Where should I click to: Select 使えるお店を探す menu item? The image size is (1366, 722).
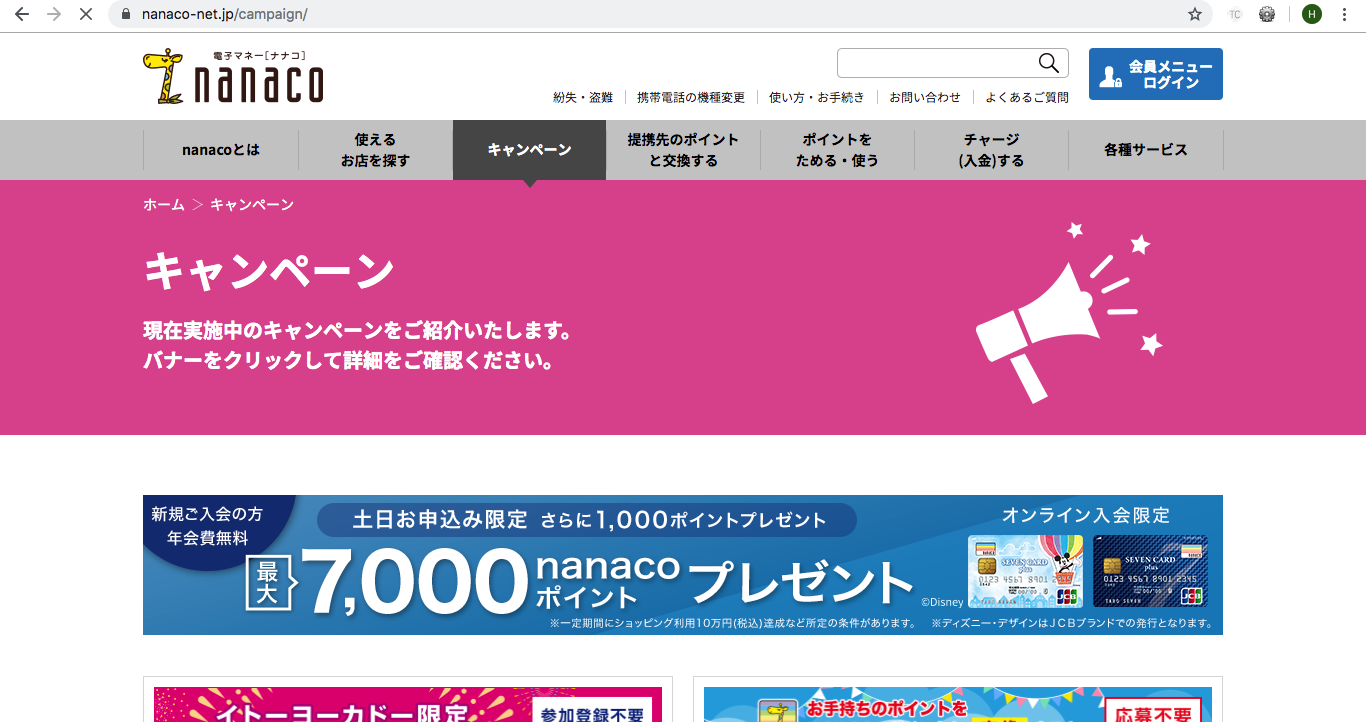pyautogui.click(x=375, y=150)
